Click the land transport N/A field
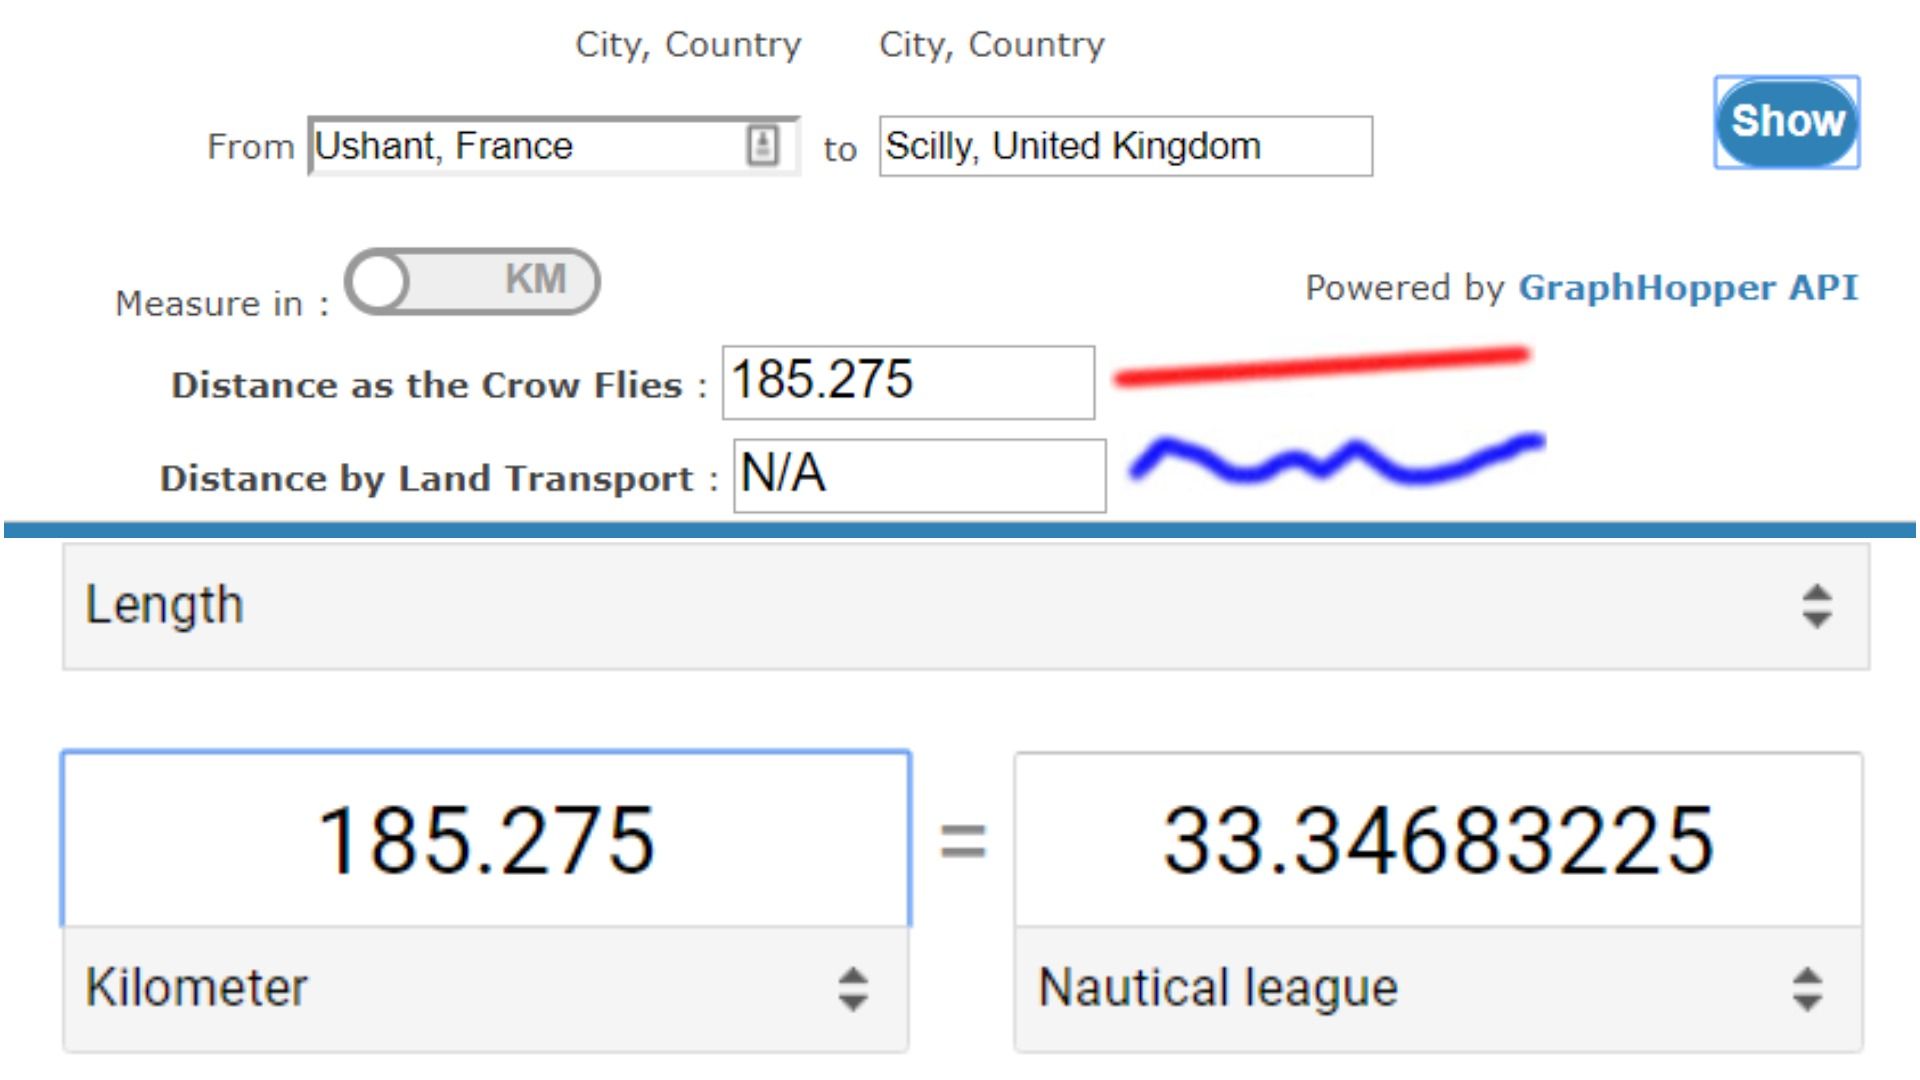This screenshot has width=1920, height=1080. (918, 475)
